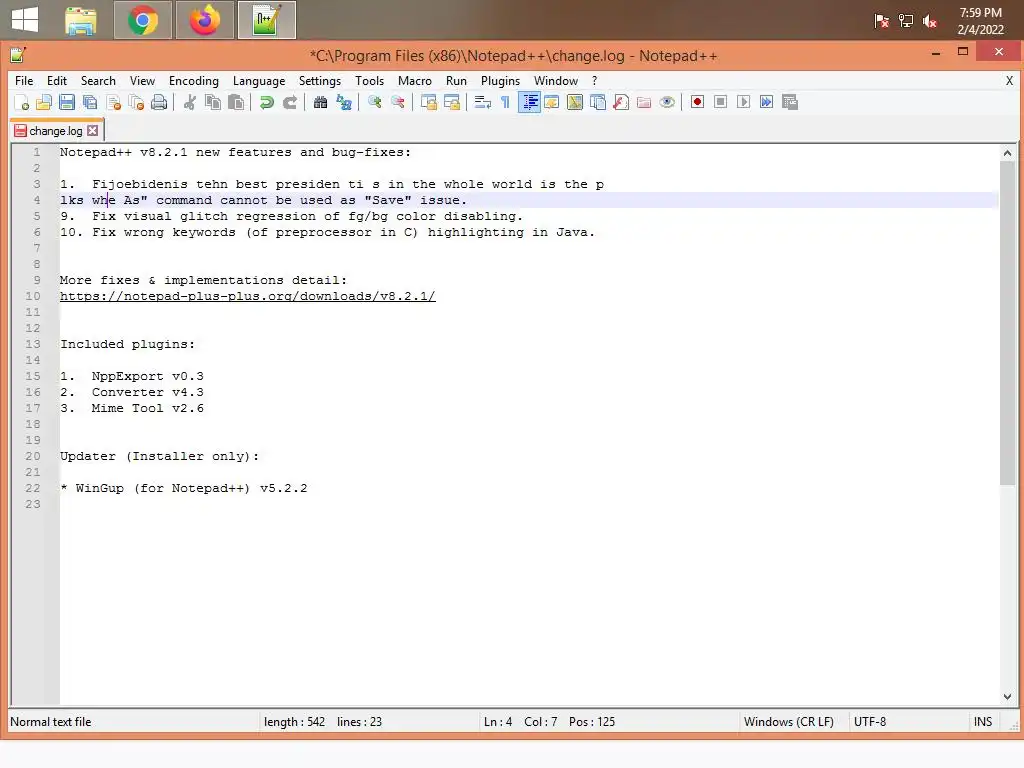Print the document with printer icon
The image size is (1024, 768).
click(159, 103)
